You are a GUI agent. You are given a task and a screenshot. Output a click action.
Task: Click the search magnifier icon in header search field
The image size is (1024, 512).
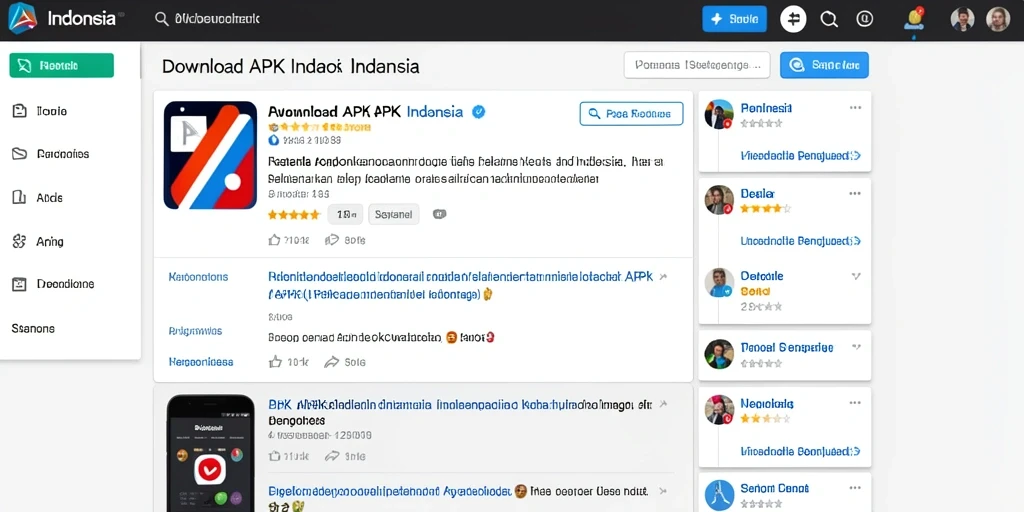point(161,19)
